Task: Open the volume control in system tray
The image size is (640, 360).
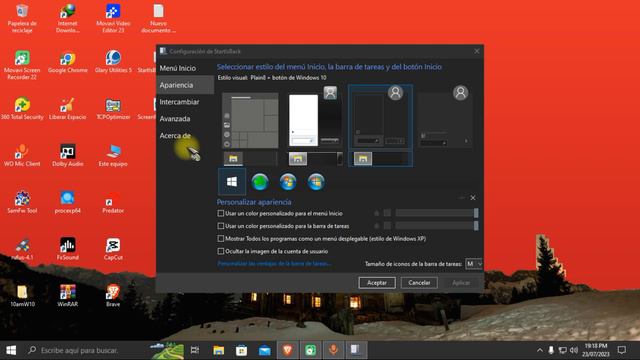Action: [574, 350]
